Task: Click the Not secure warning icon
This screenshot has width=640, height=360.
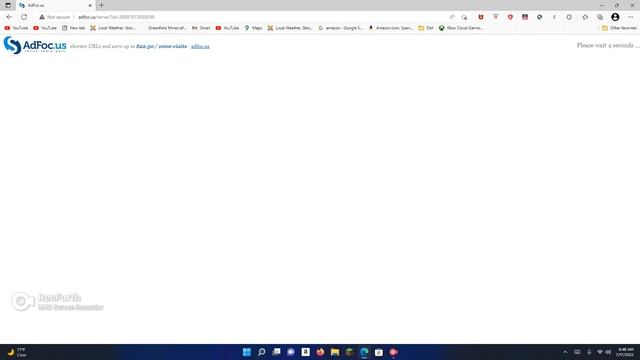Action: click(x=42, y=17)
